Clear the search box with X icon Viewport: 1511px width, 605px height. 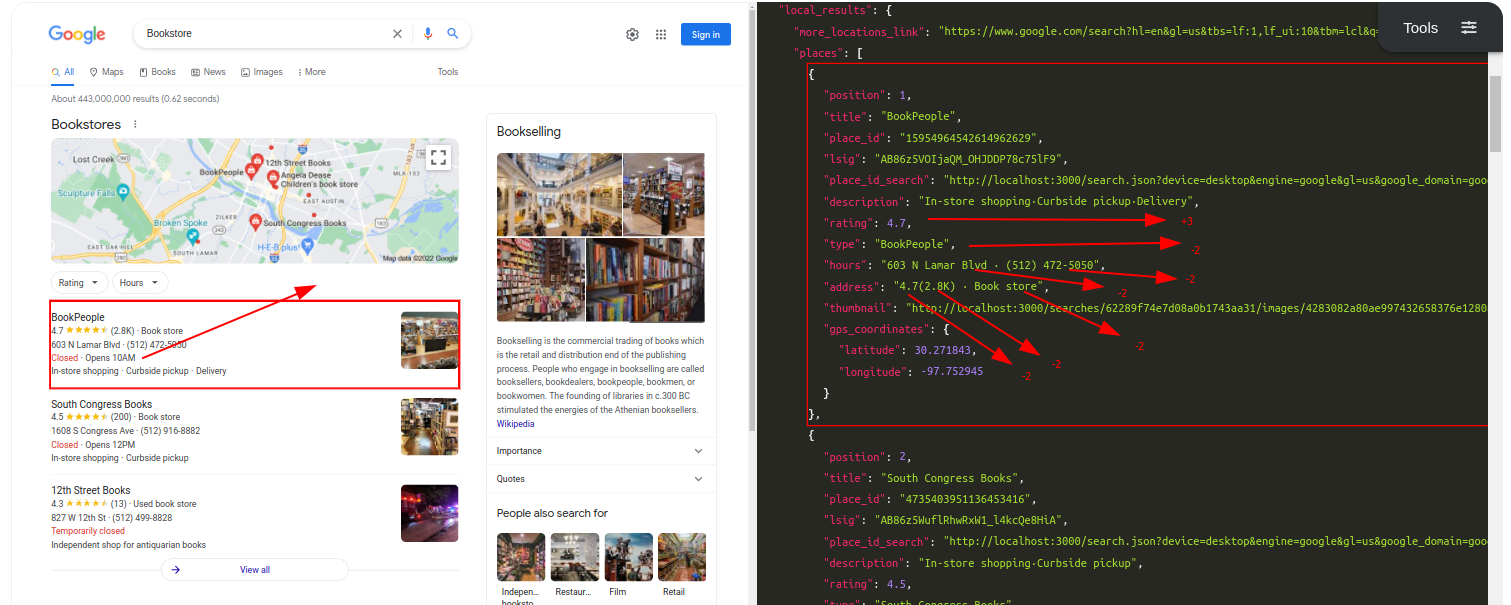[397, 34]
